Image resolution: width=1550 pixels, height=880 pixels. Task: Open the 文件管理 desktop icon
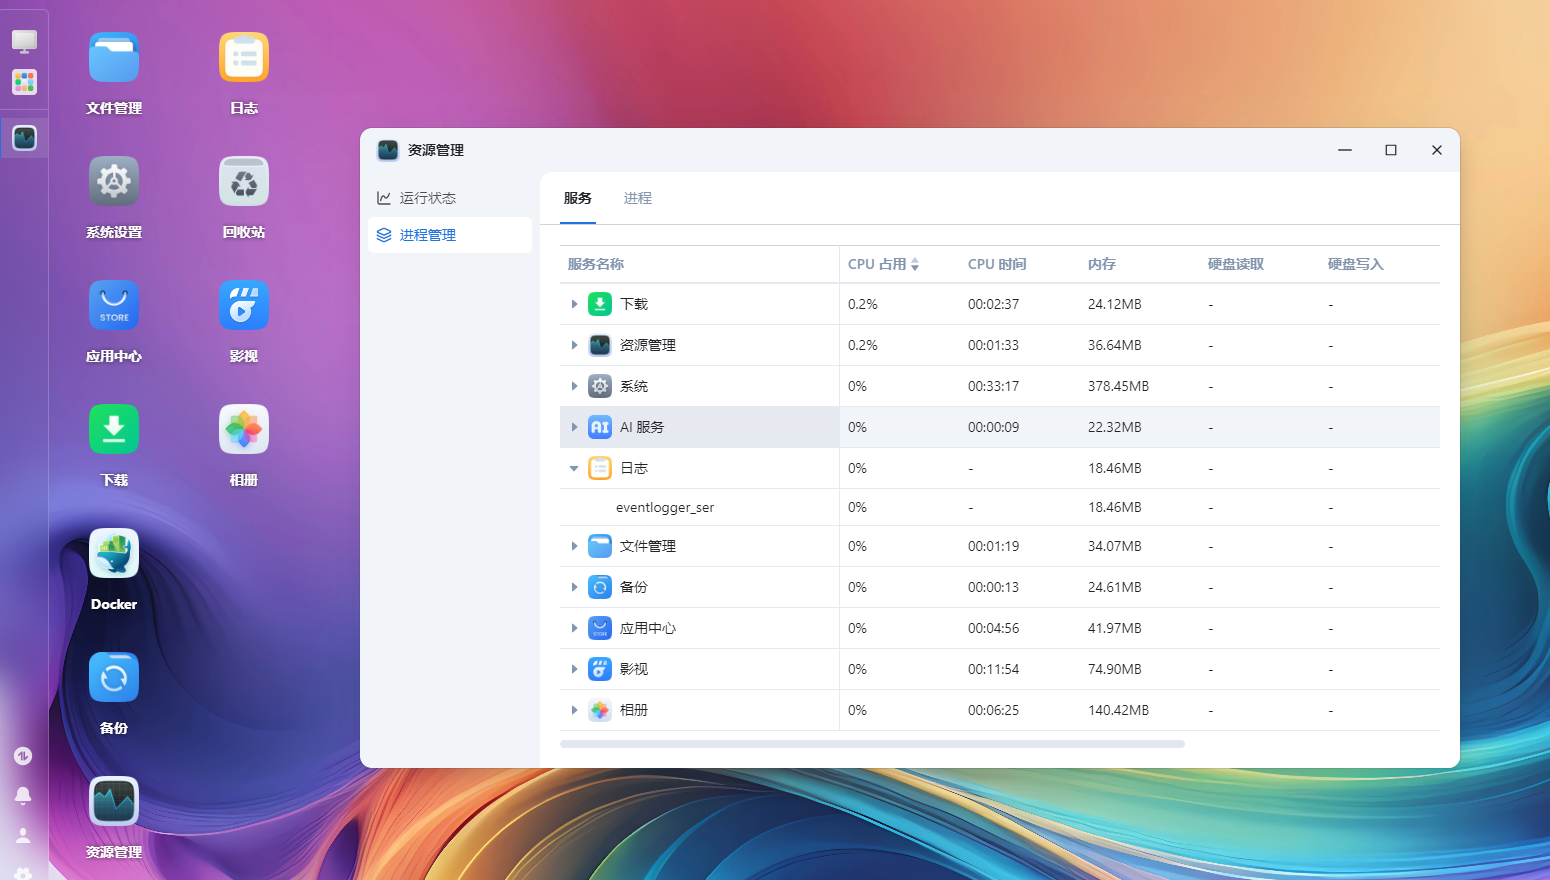[114, 58]
